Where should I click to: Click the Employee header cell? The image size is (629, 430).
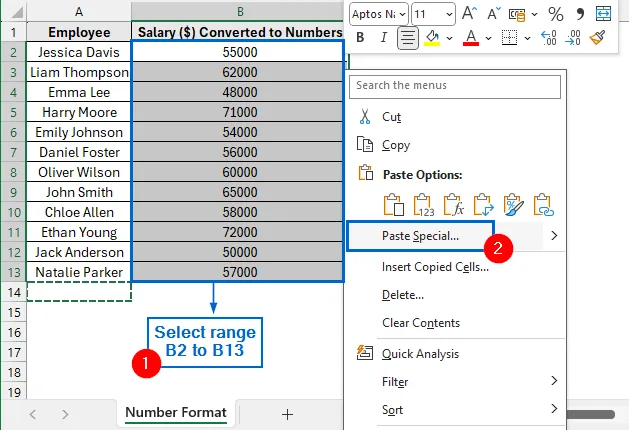pos(79,32)
